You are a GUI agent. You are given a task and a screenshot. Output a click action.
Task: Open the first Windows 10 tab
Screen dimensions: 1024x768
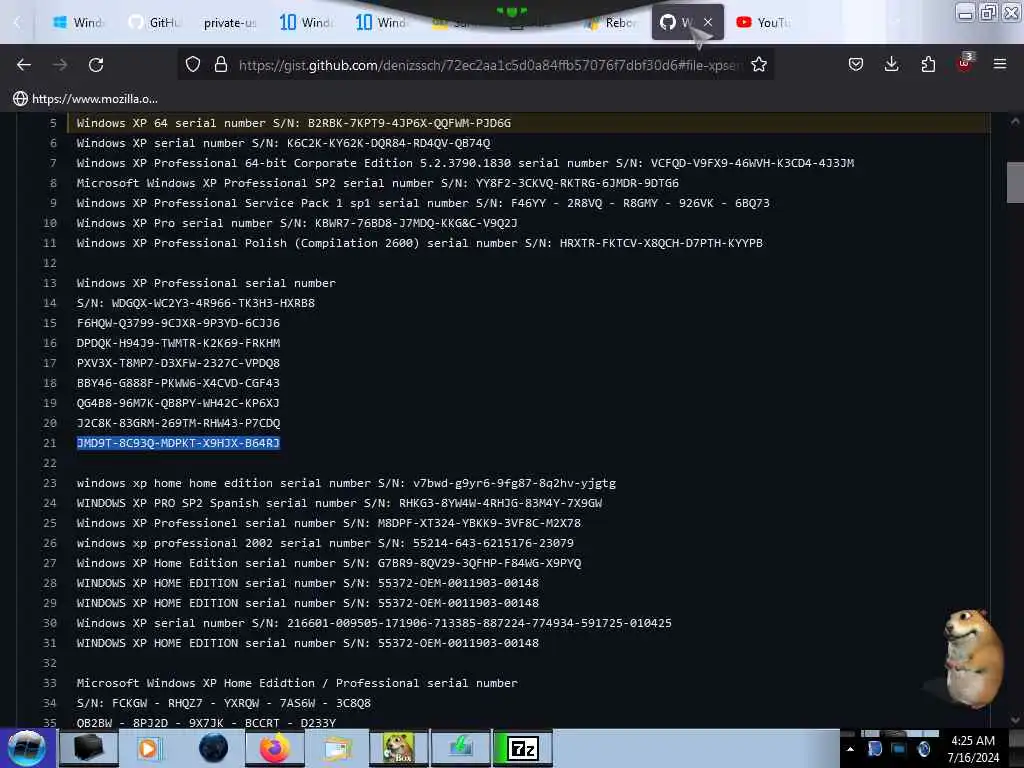306,22
